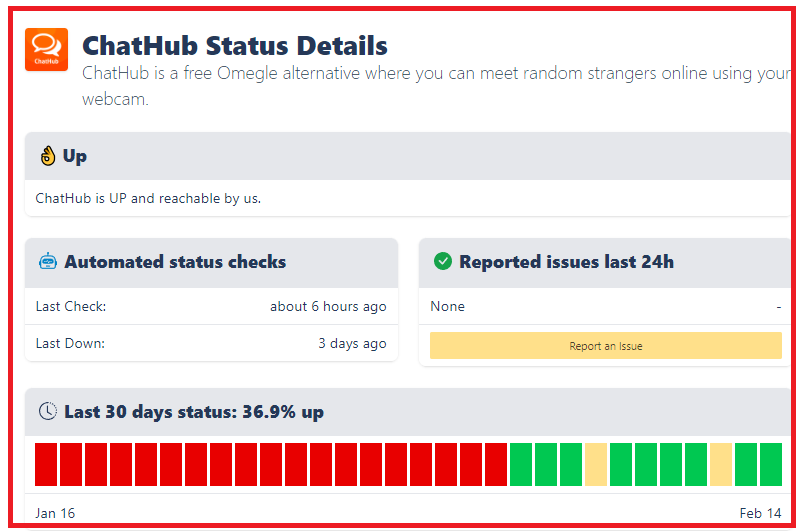
Task: Click the '3 days ago' value
Action: tap(352, 343)
